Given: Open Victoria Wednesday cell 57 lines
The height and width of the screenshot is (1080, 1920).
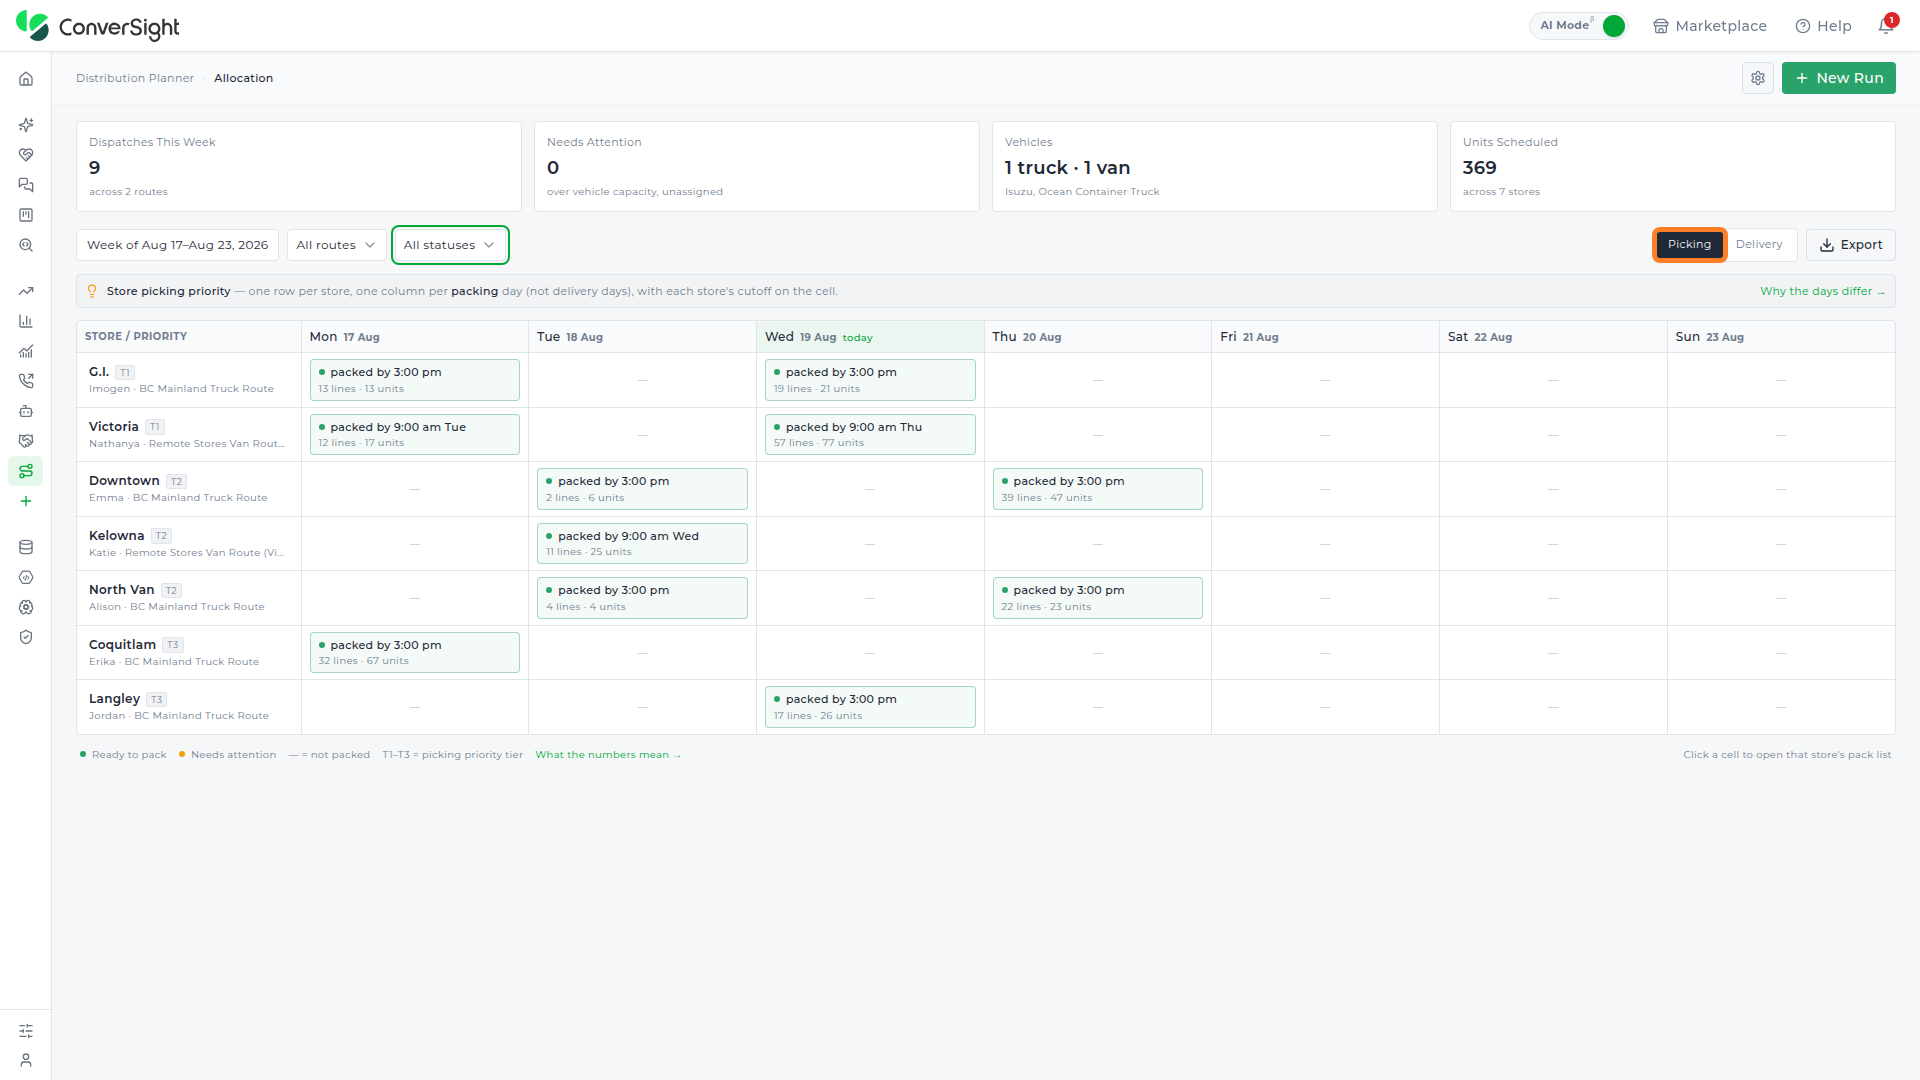Looking at the screenshot, I should tap(870, 434).
